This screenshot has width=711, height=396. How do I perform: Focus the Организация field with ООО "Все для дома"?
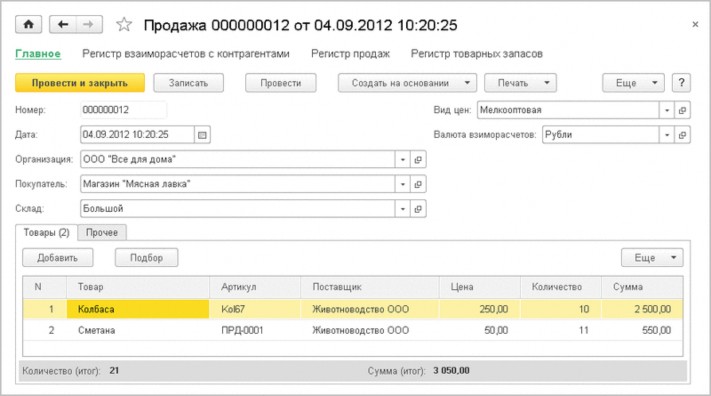[x=238, y=159]
